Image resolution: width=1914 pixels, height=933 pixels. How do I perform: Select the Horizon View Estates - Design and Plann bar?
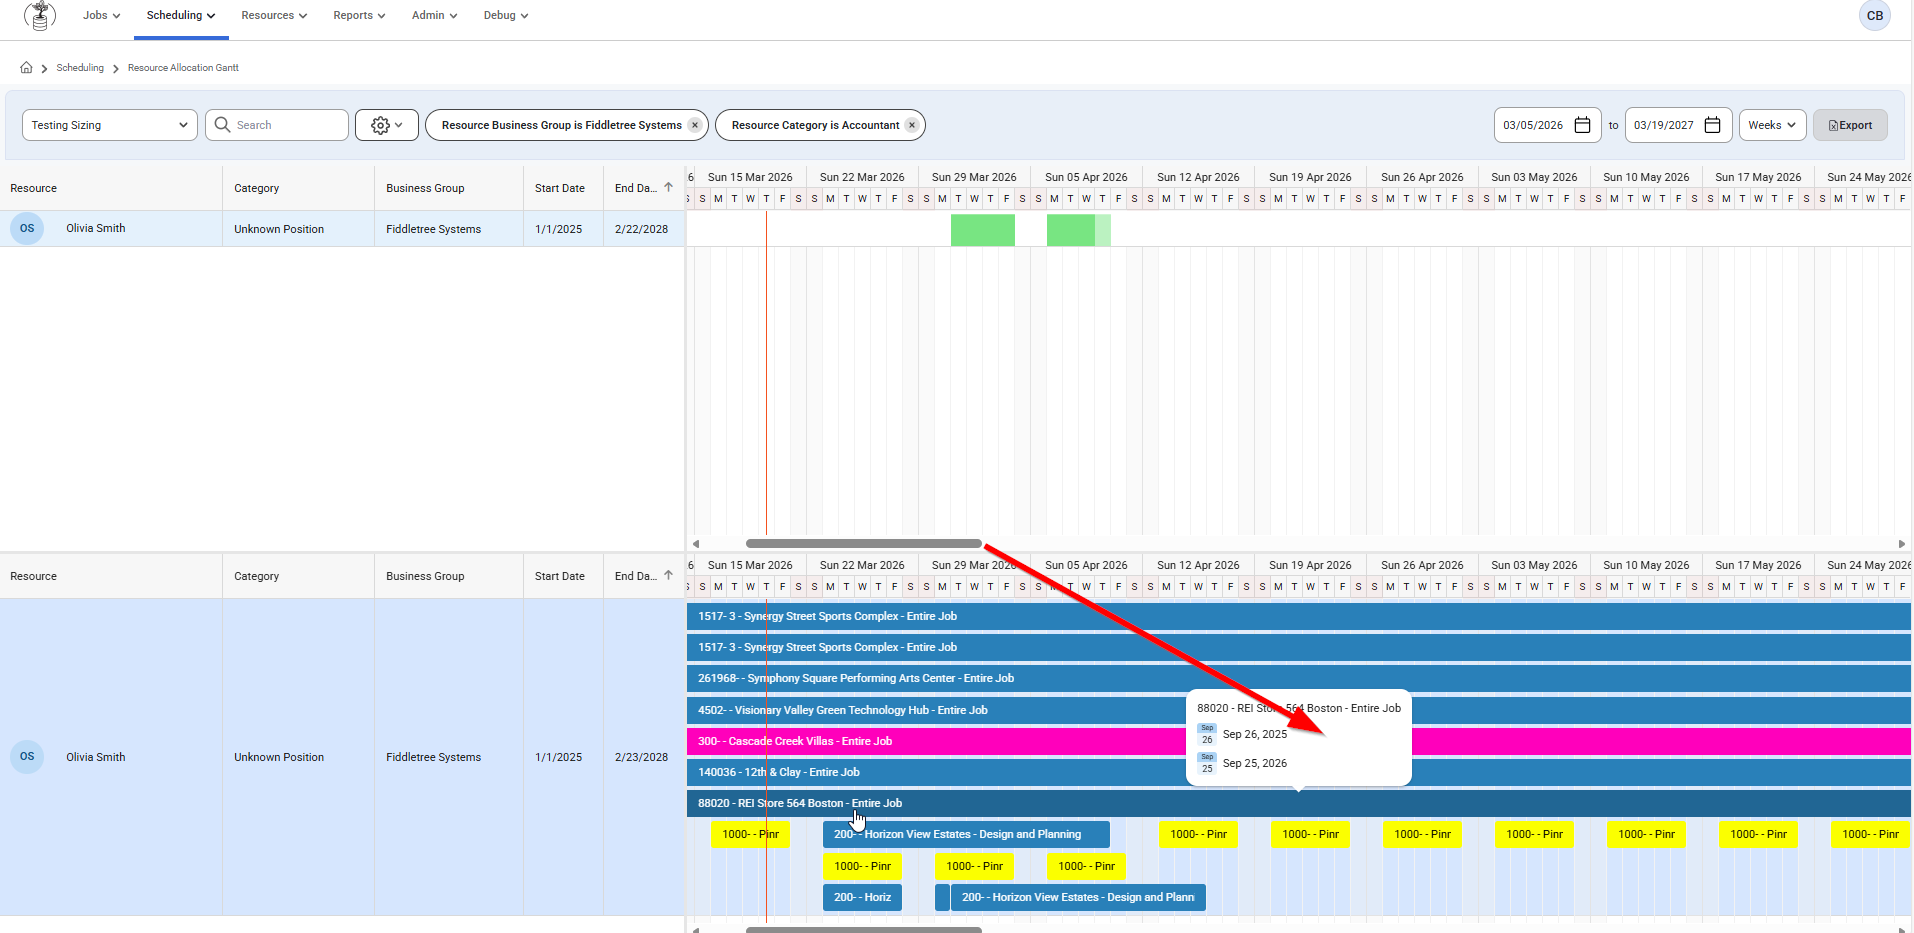1078,897
